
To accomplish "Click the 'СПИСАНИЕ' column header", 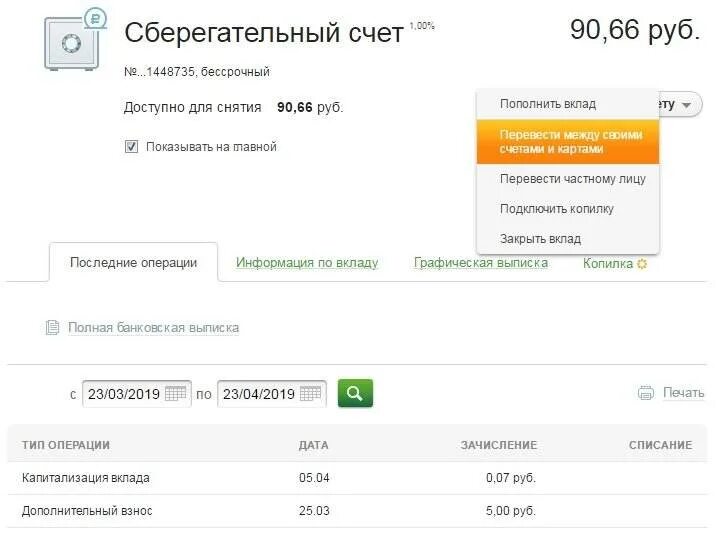I will click(x=660, y=445).
